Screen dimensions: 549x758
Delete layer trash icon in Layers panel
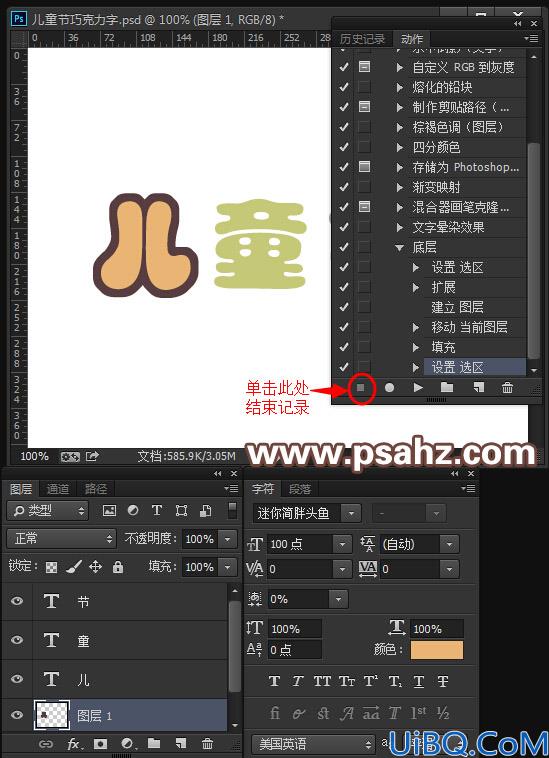(x=207, y=743)
